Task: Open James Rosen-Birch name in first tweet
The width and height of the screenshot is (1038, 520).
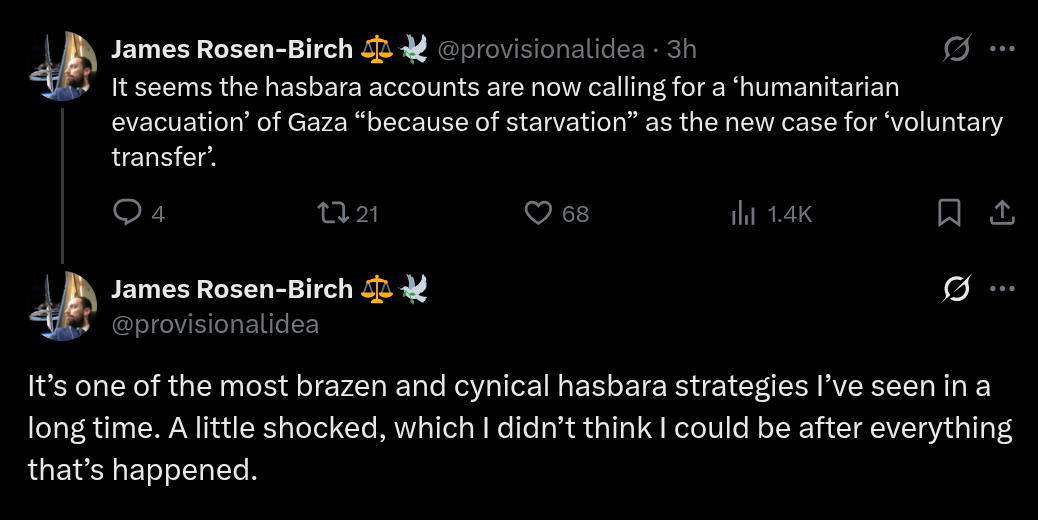Action: pyautogui.click(x=231, y=49)
